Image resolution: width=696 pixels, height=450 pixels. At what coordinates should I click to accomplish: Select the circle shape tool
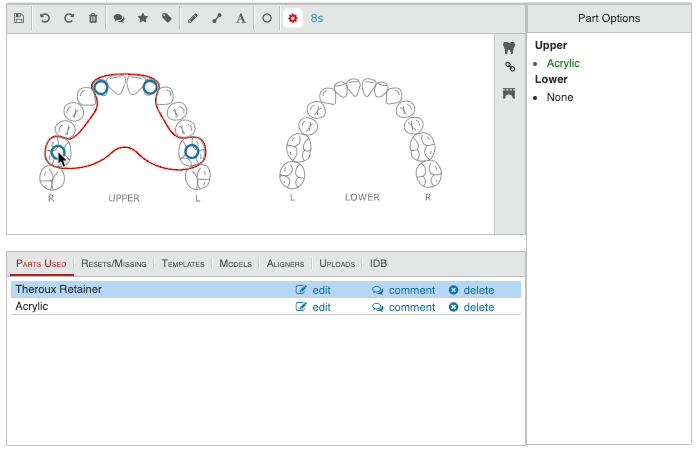(x=267, y=18)
